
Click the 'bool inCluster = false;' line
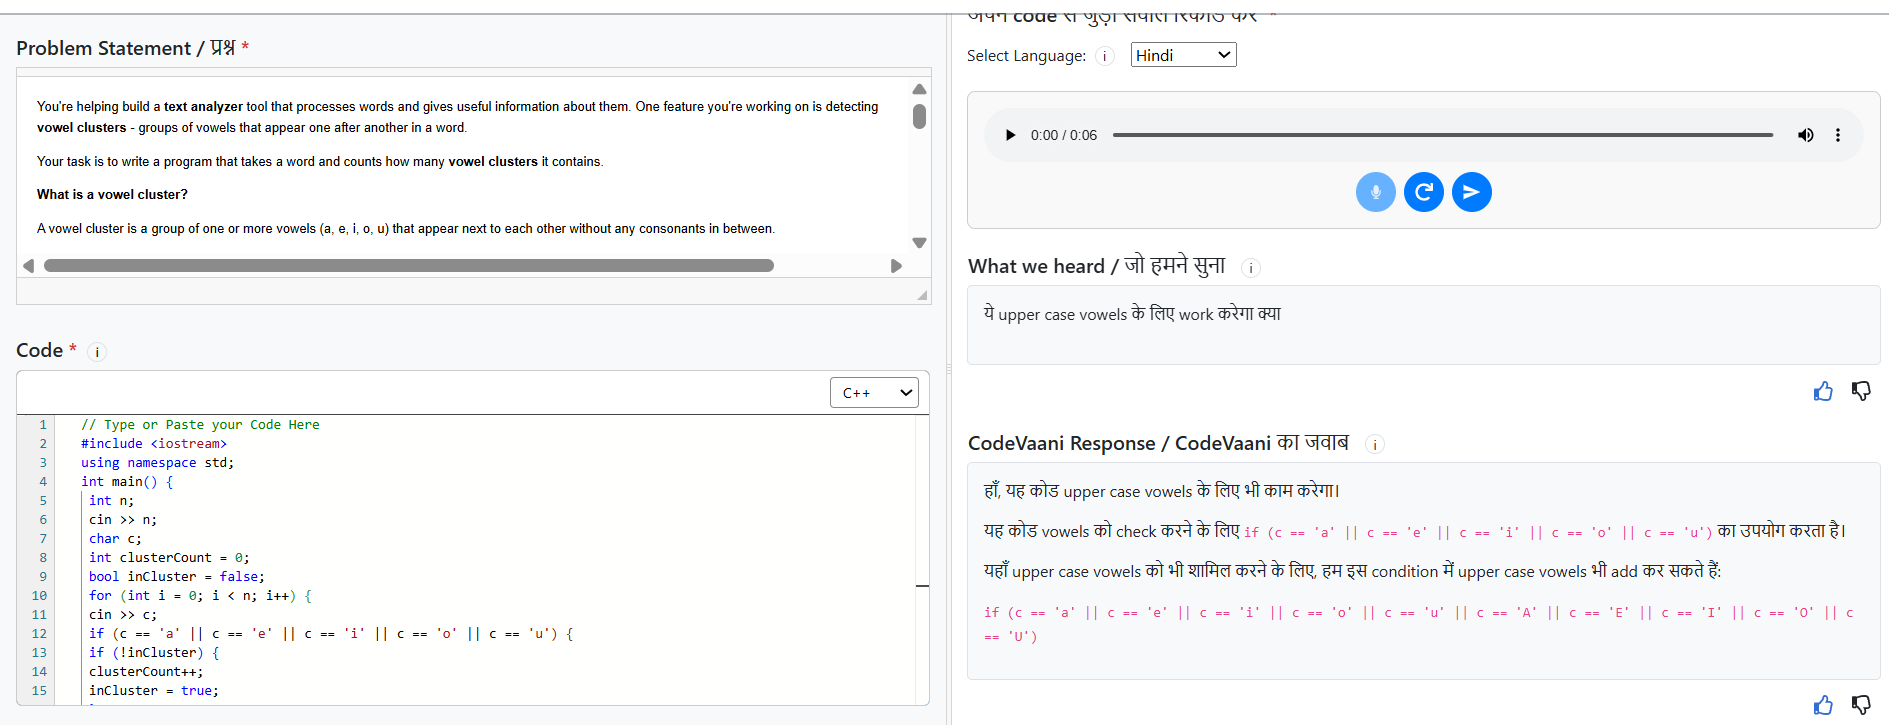[177, 577]
